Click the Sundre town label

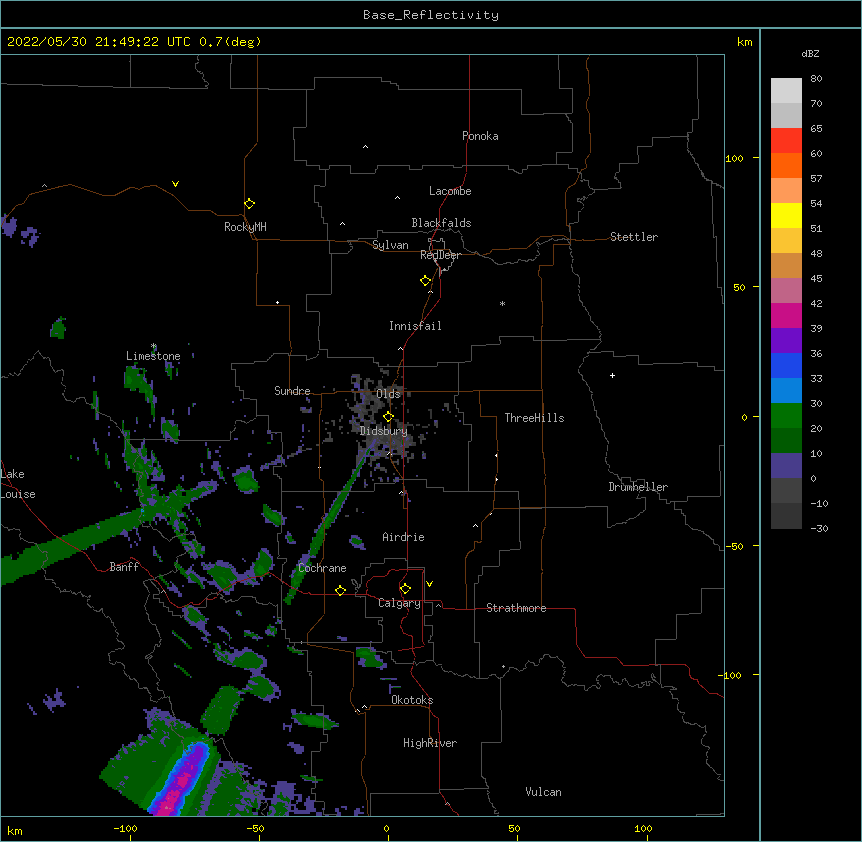292,391
